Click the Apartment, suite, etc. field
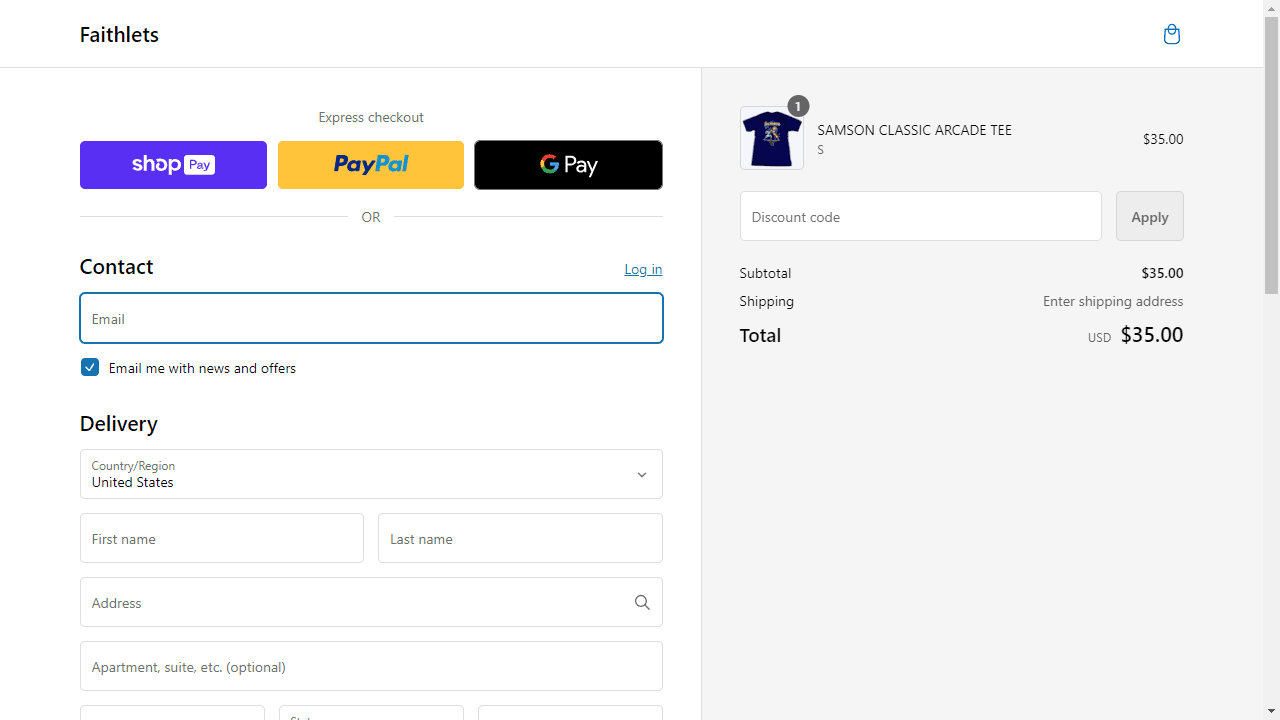The width and height of the screenshot is (1280, 720). 371,666
